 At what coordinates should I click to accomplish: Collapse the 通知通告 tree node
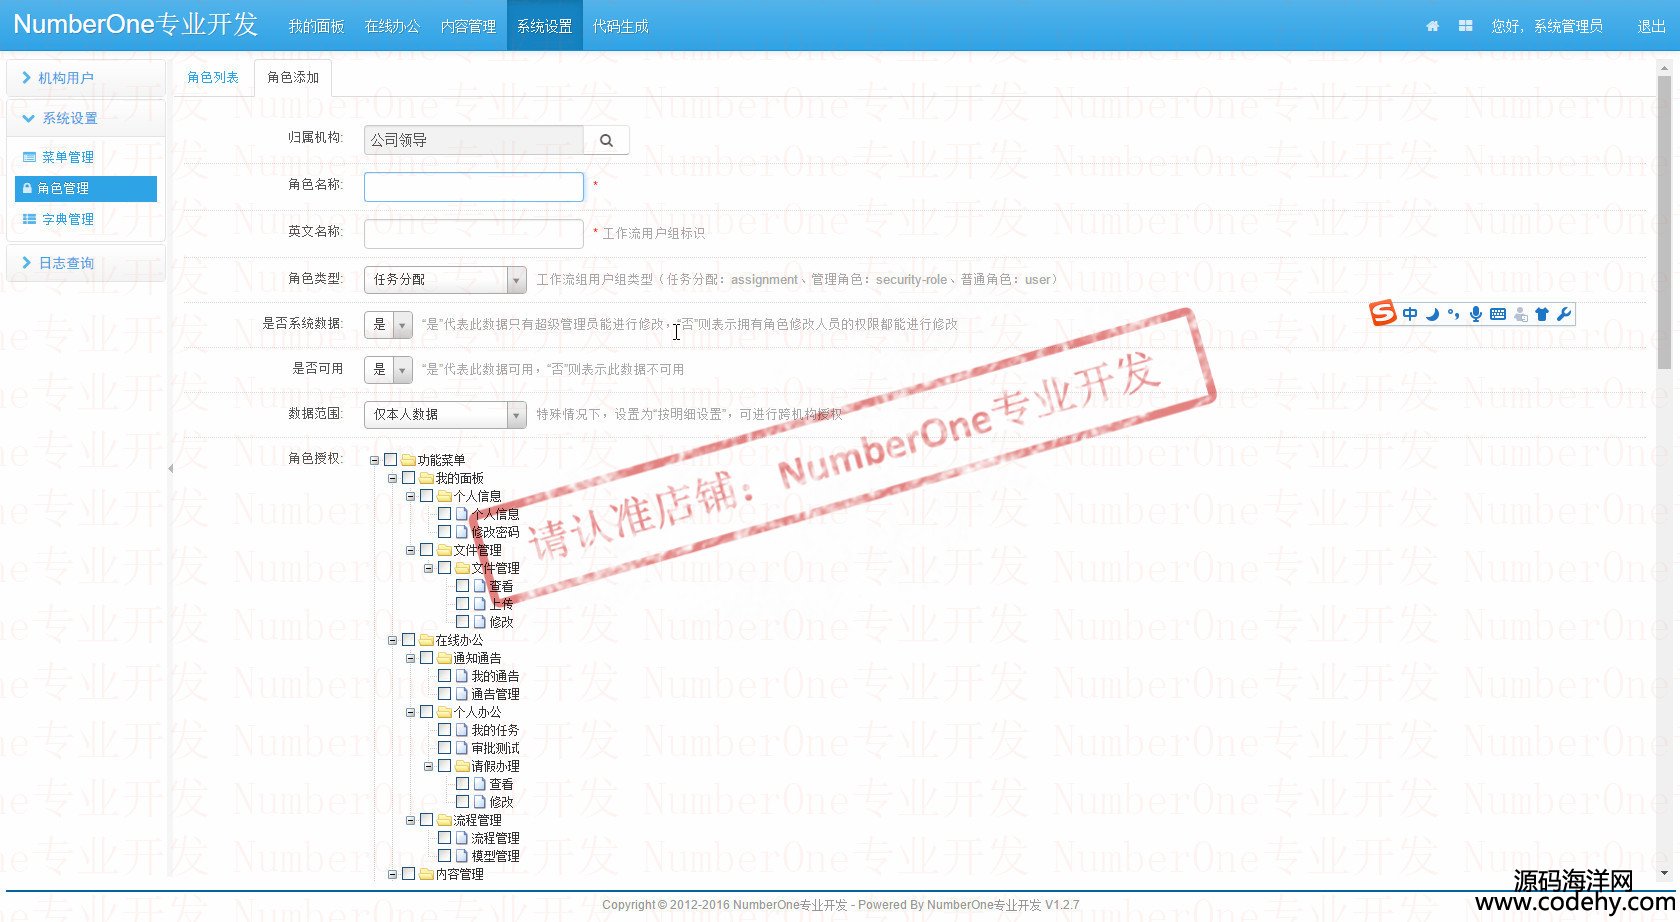point(410,659)
